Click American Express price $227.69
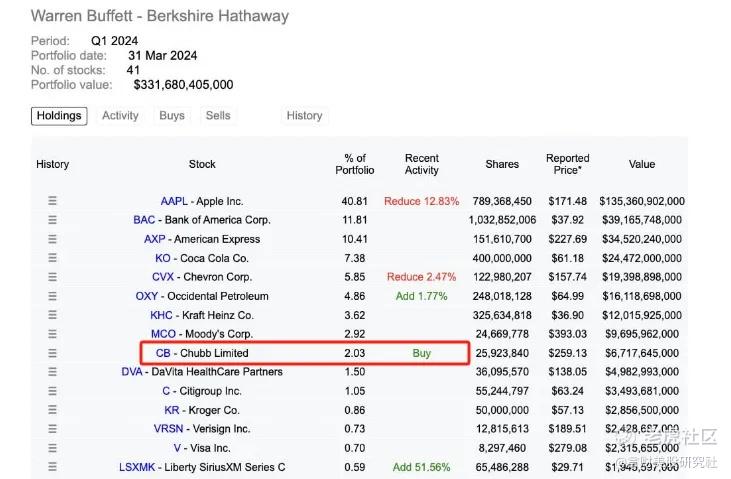The width and height of the screenshot is (731, 479). (567, 239)
